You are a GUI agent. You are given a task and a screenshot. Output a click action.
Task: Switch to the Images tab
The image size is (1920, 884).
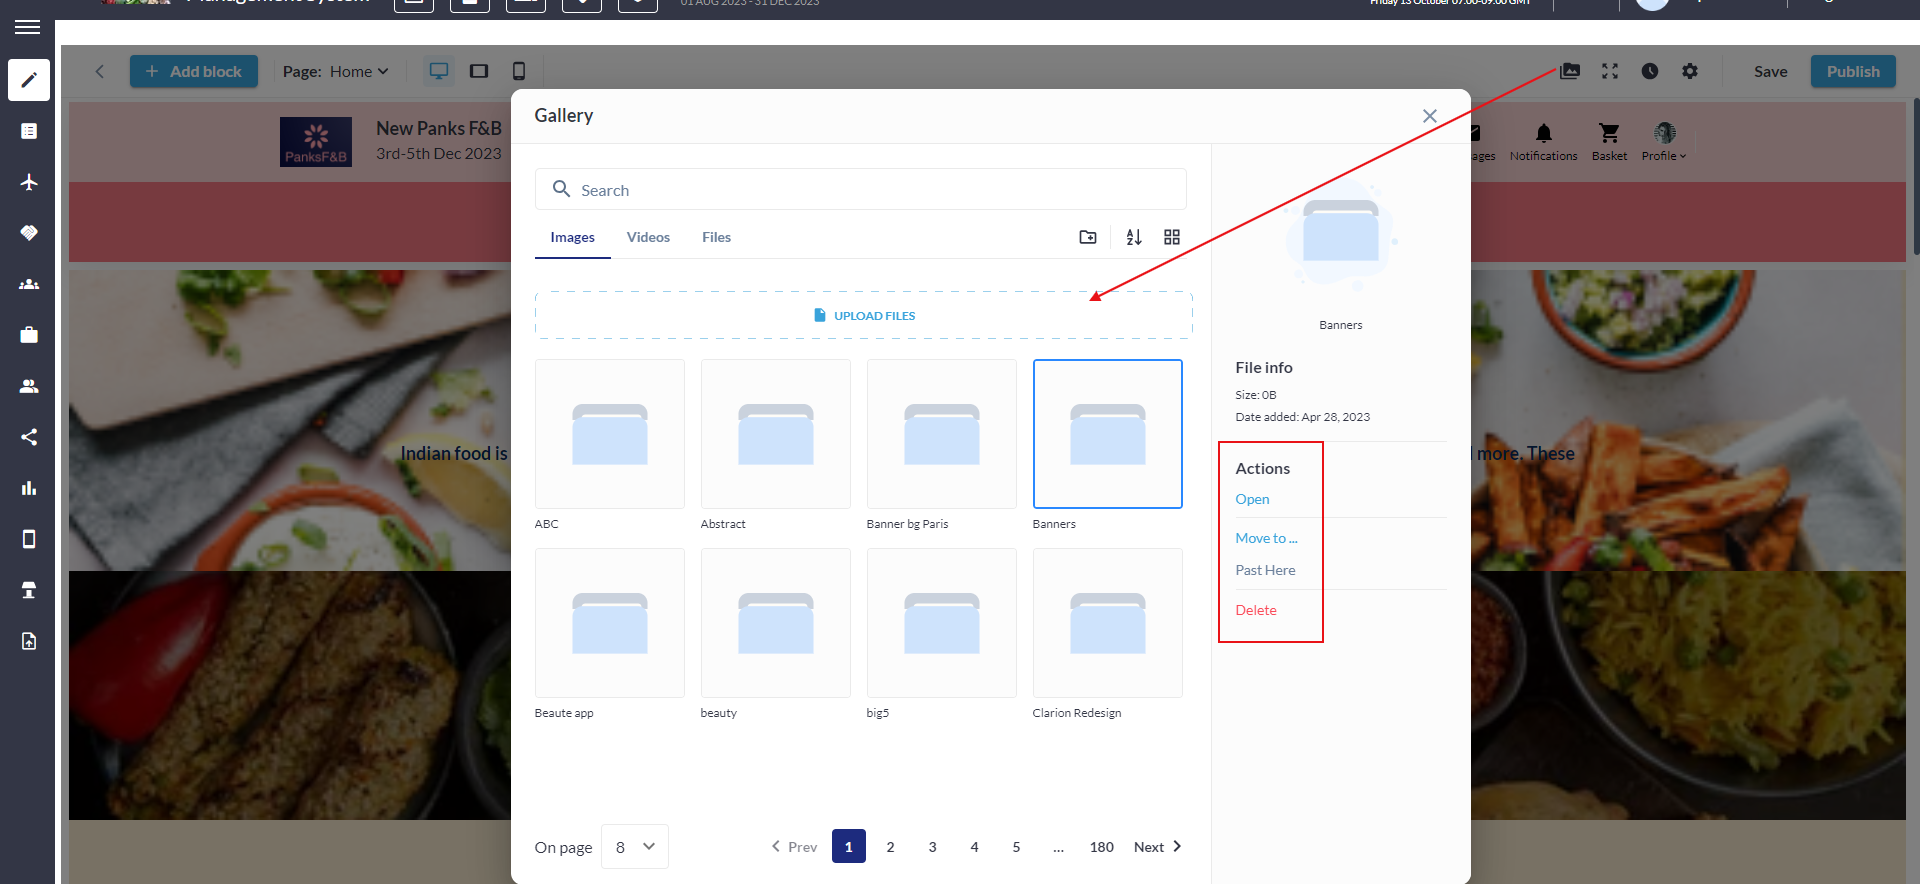(572, 237)
